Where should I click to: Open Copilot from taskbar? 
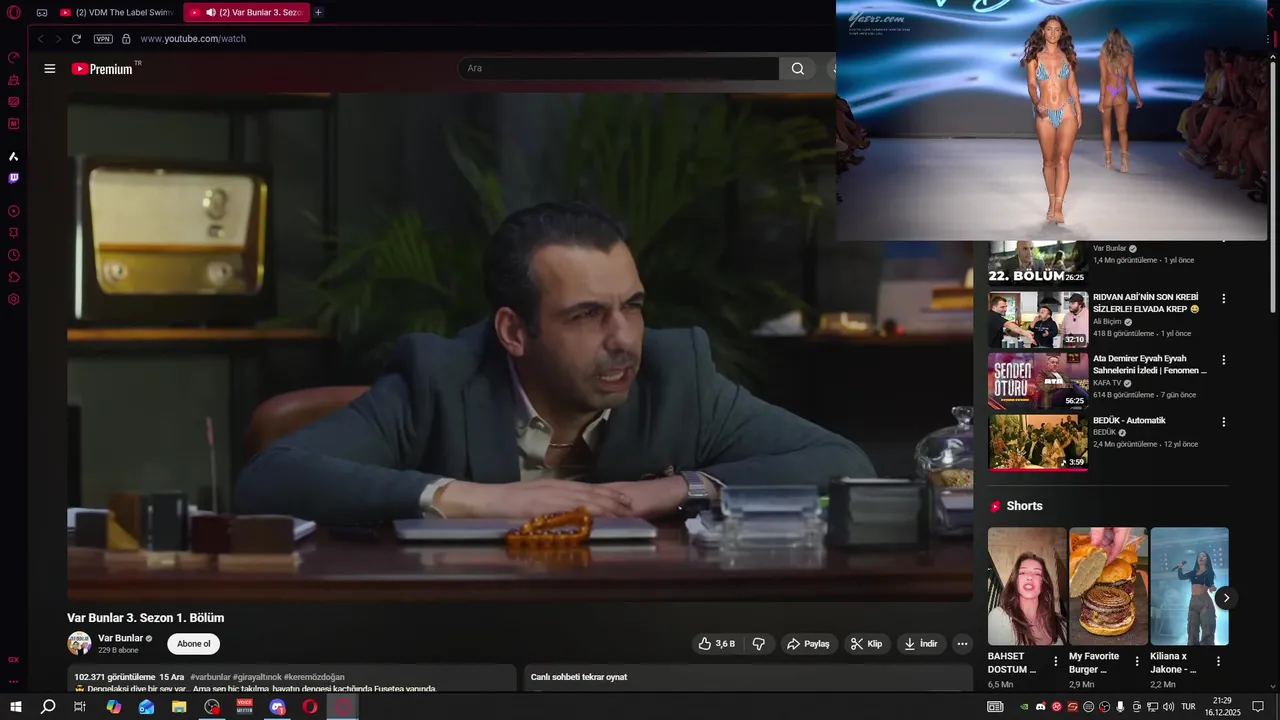(114, 707)
